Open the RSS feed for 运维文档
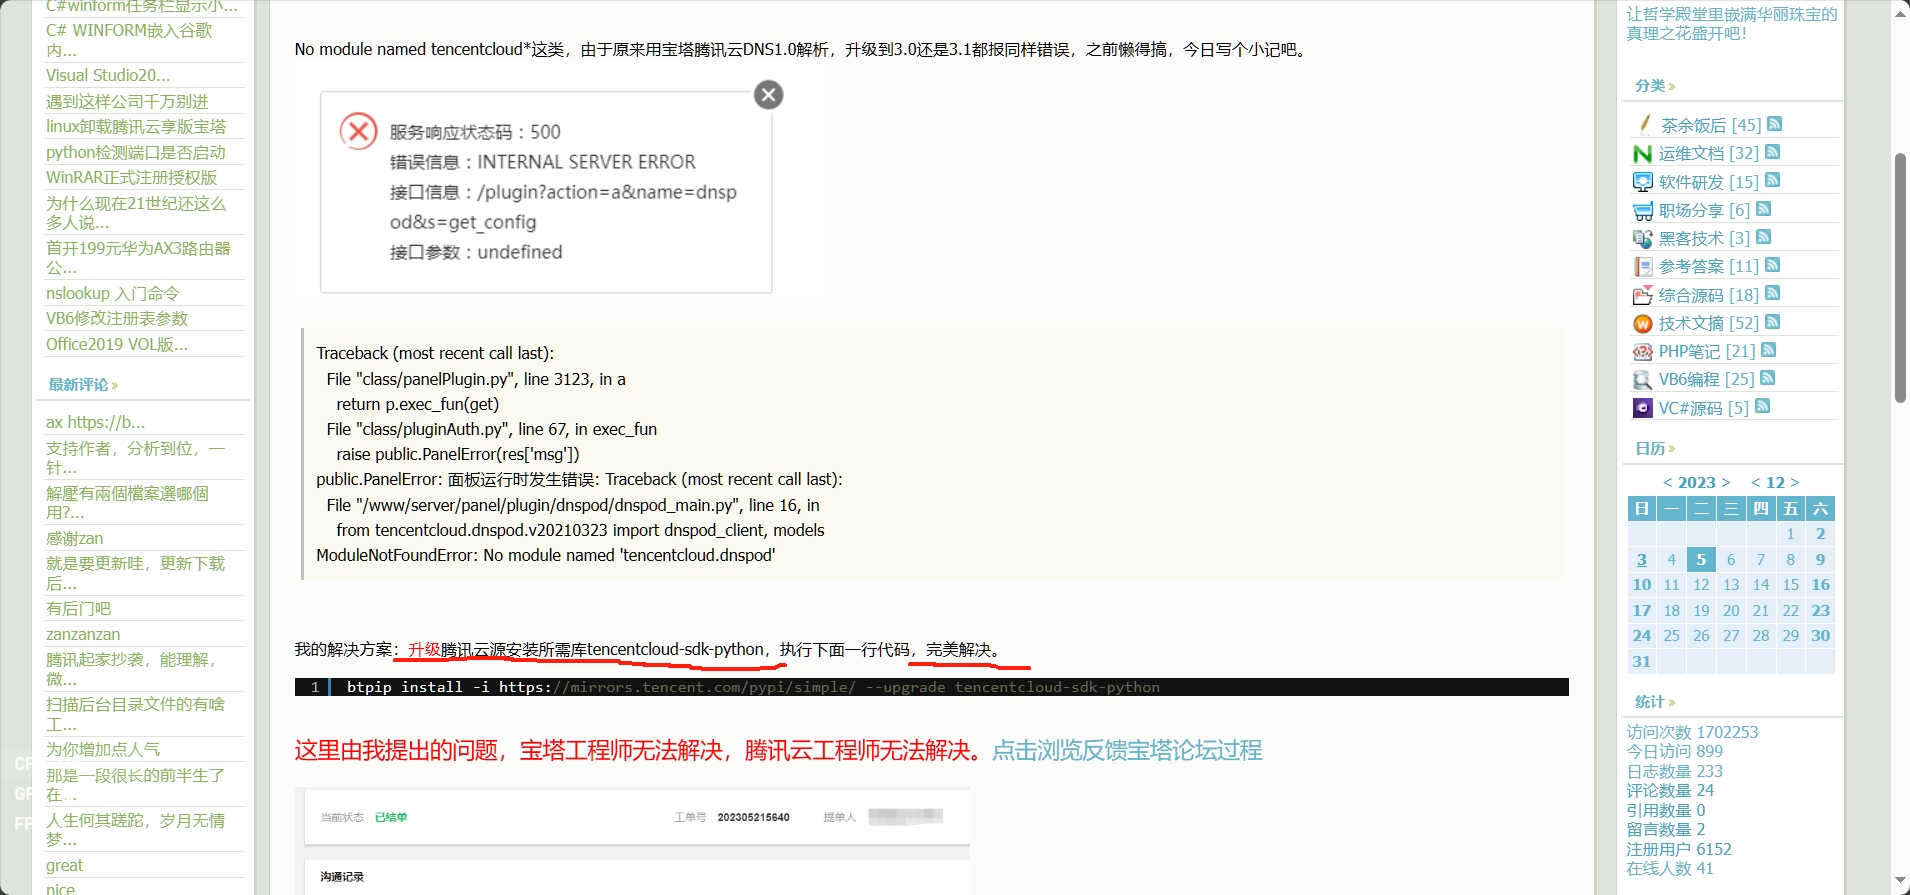Screen dimensions: 1910x895 (1773, 152)
